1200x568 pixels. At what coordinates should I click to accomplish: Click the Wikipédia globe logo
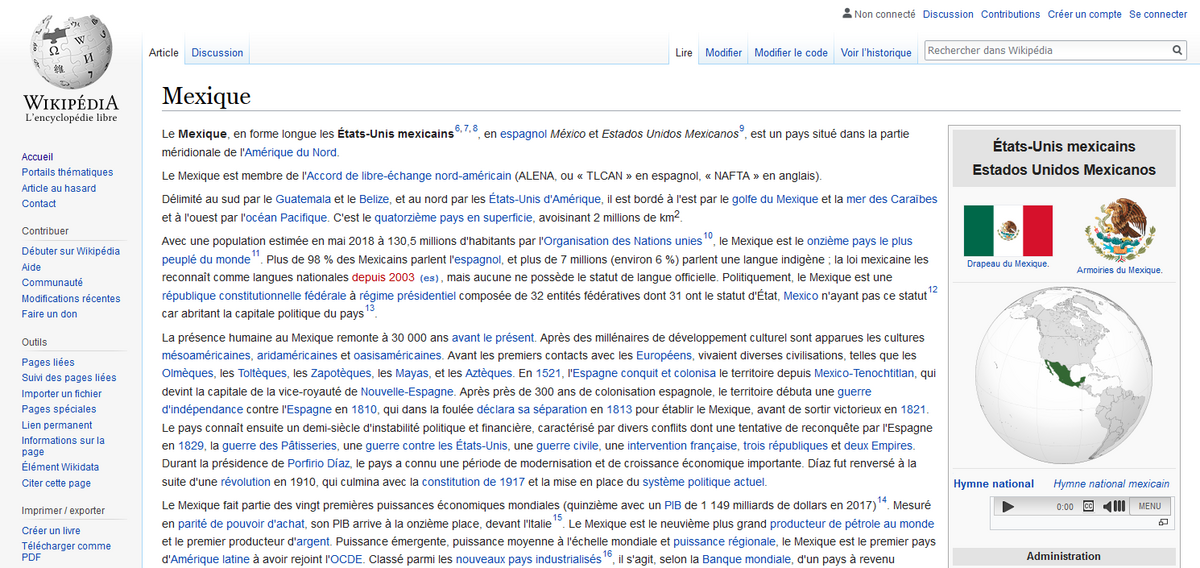70,55
